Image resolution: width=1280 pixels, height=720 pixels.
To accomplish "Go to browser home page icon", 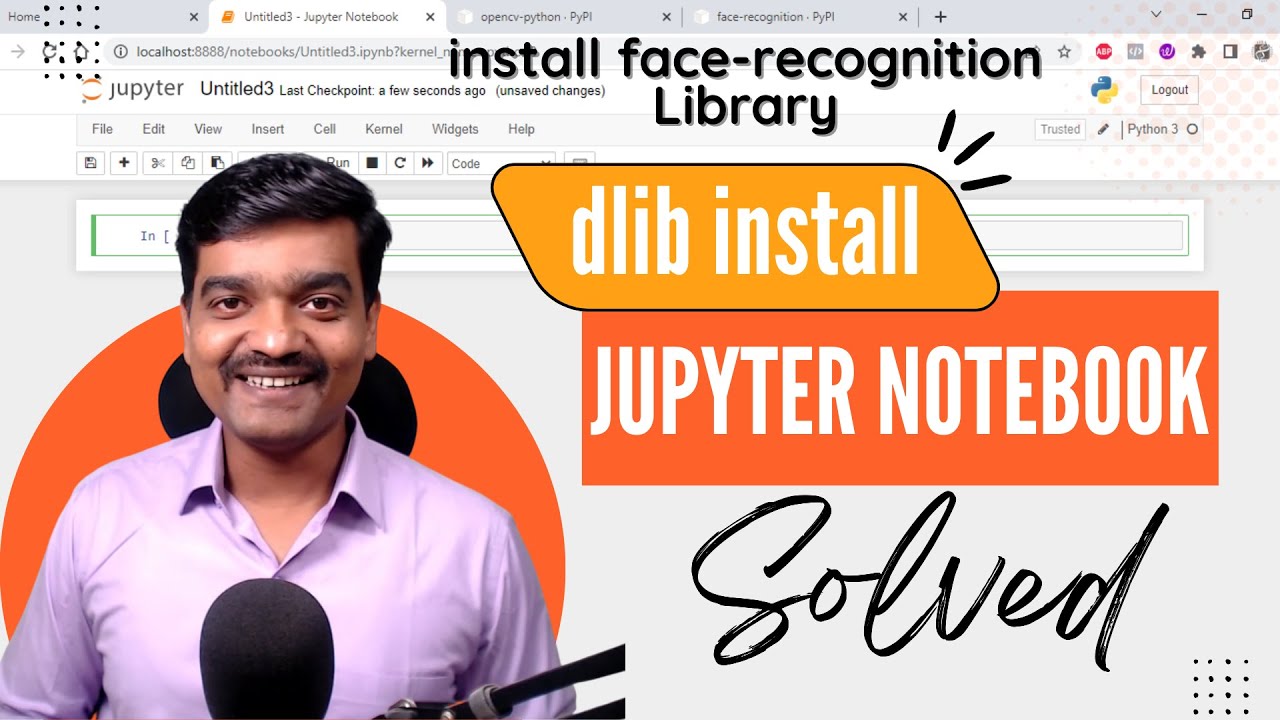I will click(x=81, y=51).
